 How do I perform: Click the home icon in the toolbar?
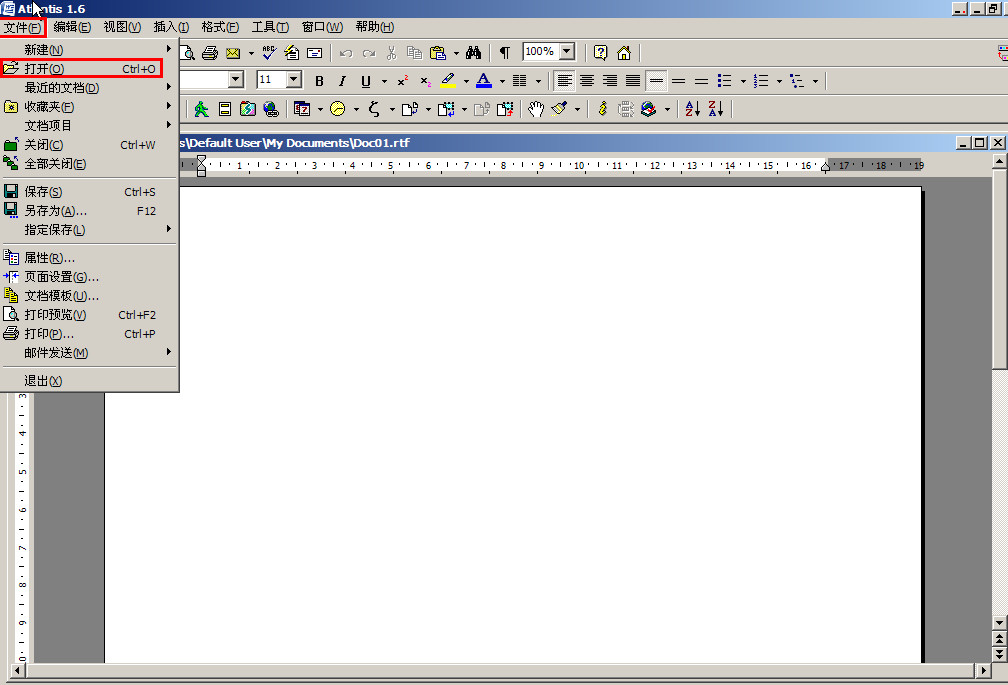tap(624, 53)
